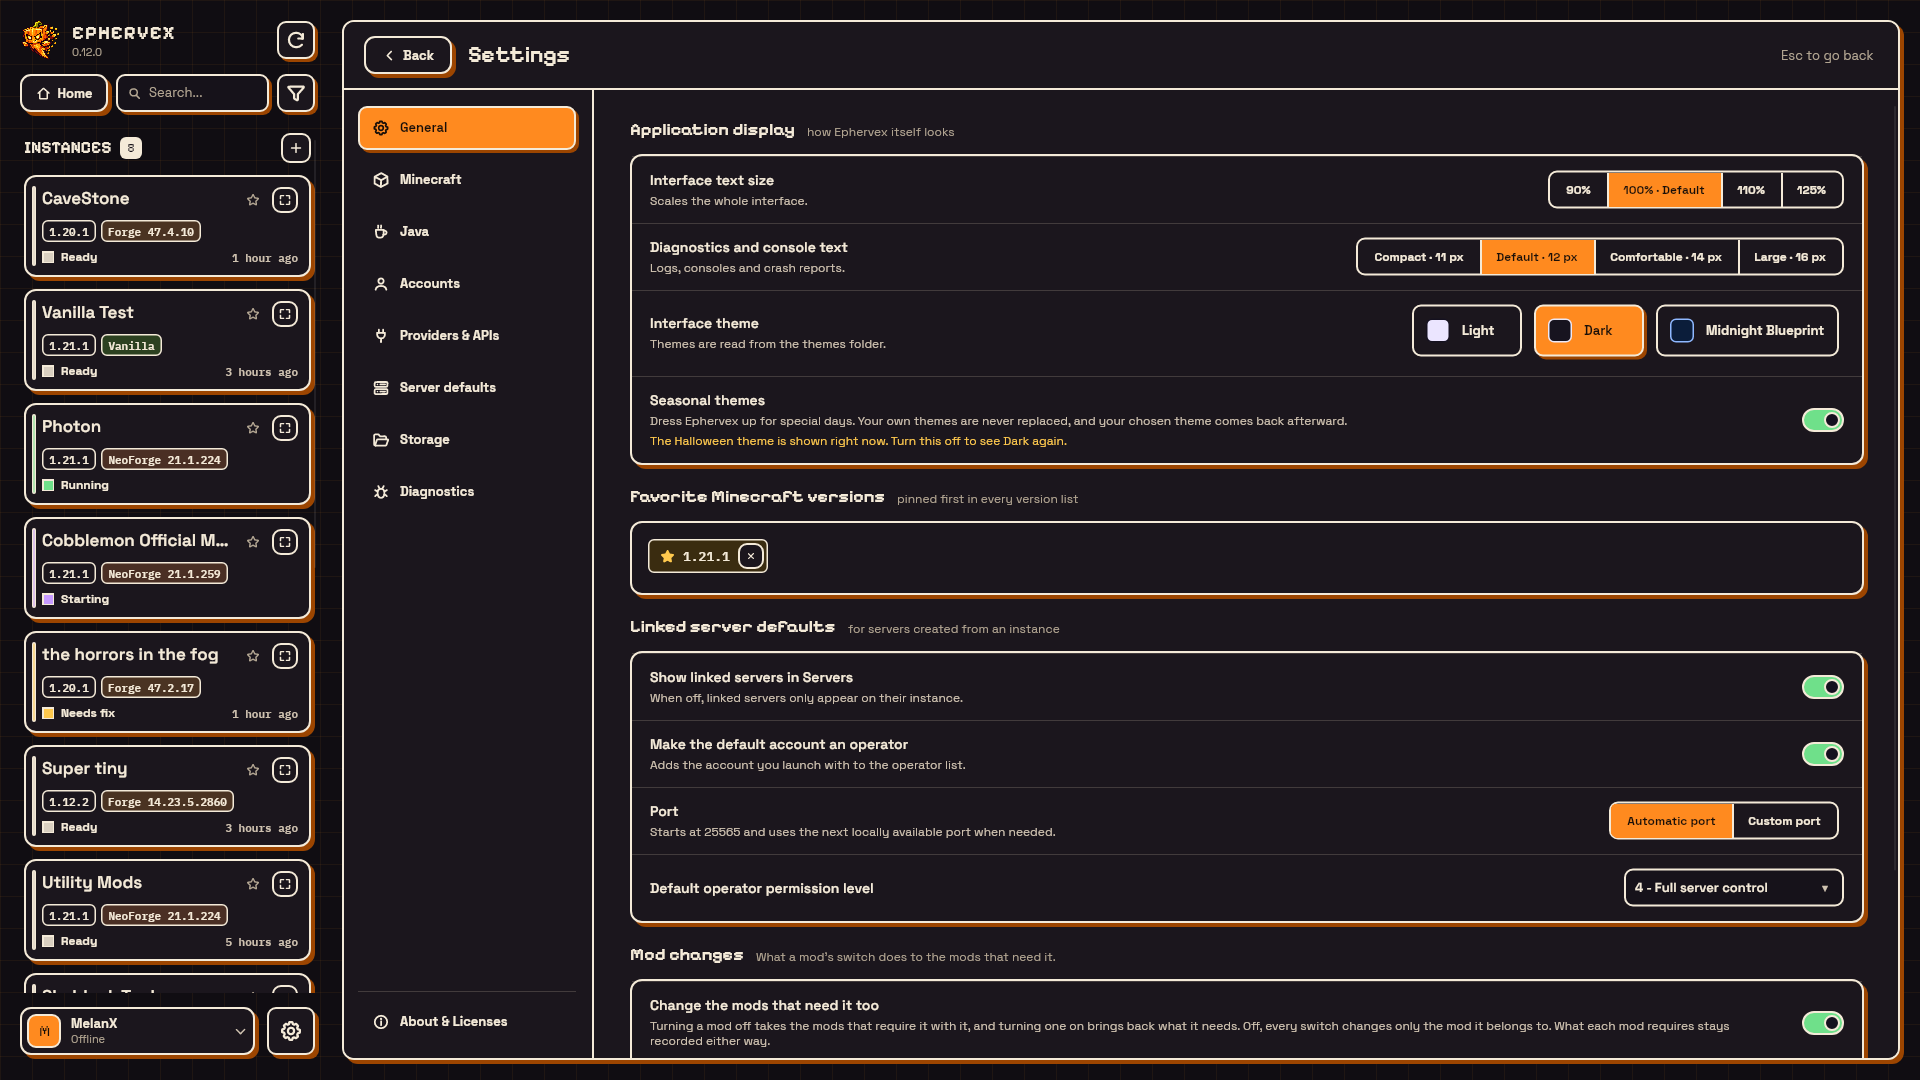
Task: Click the Back button
Action: [408, 56]
